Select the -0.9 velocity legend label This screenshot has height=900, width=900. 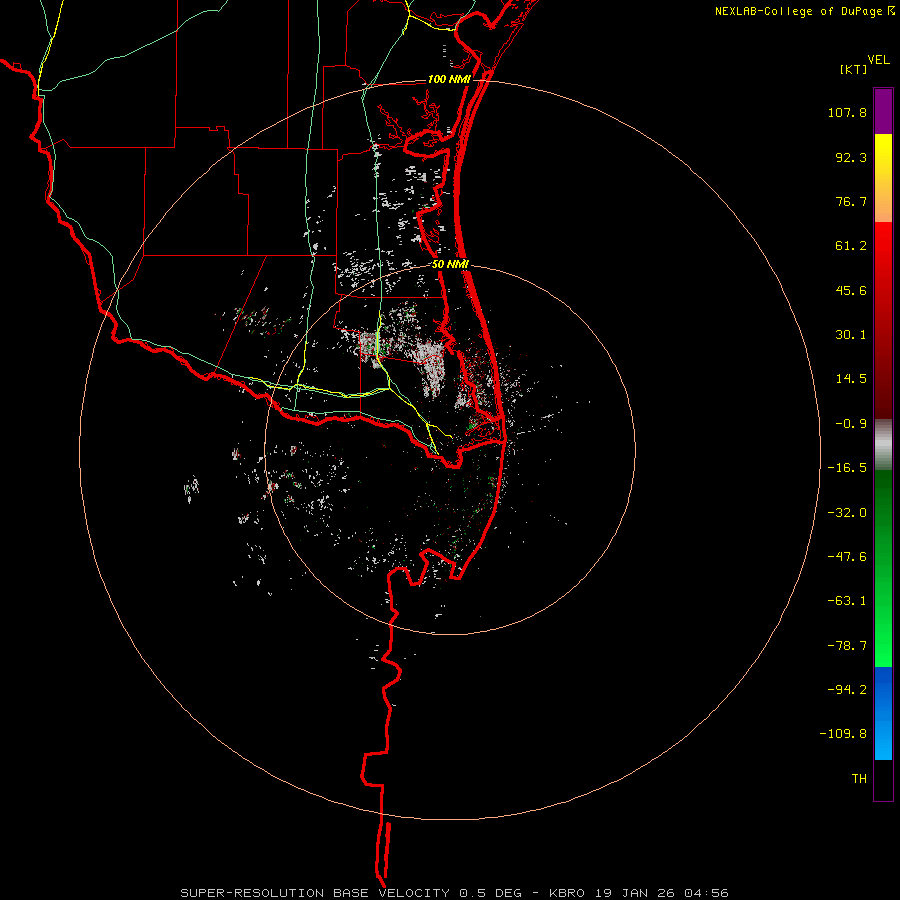point(851,424)
